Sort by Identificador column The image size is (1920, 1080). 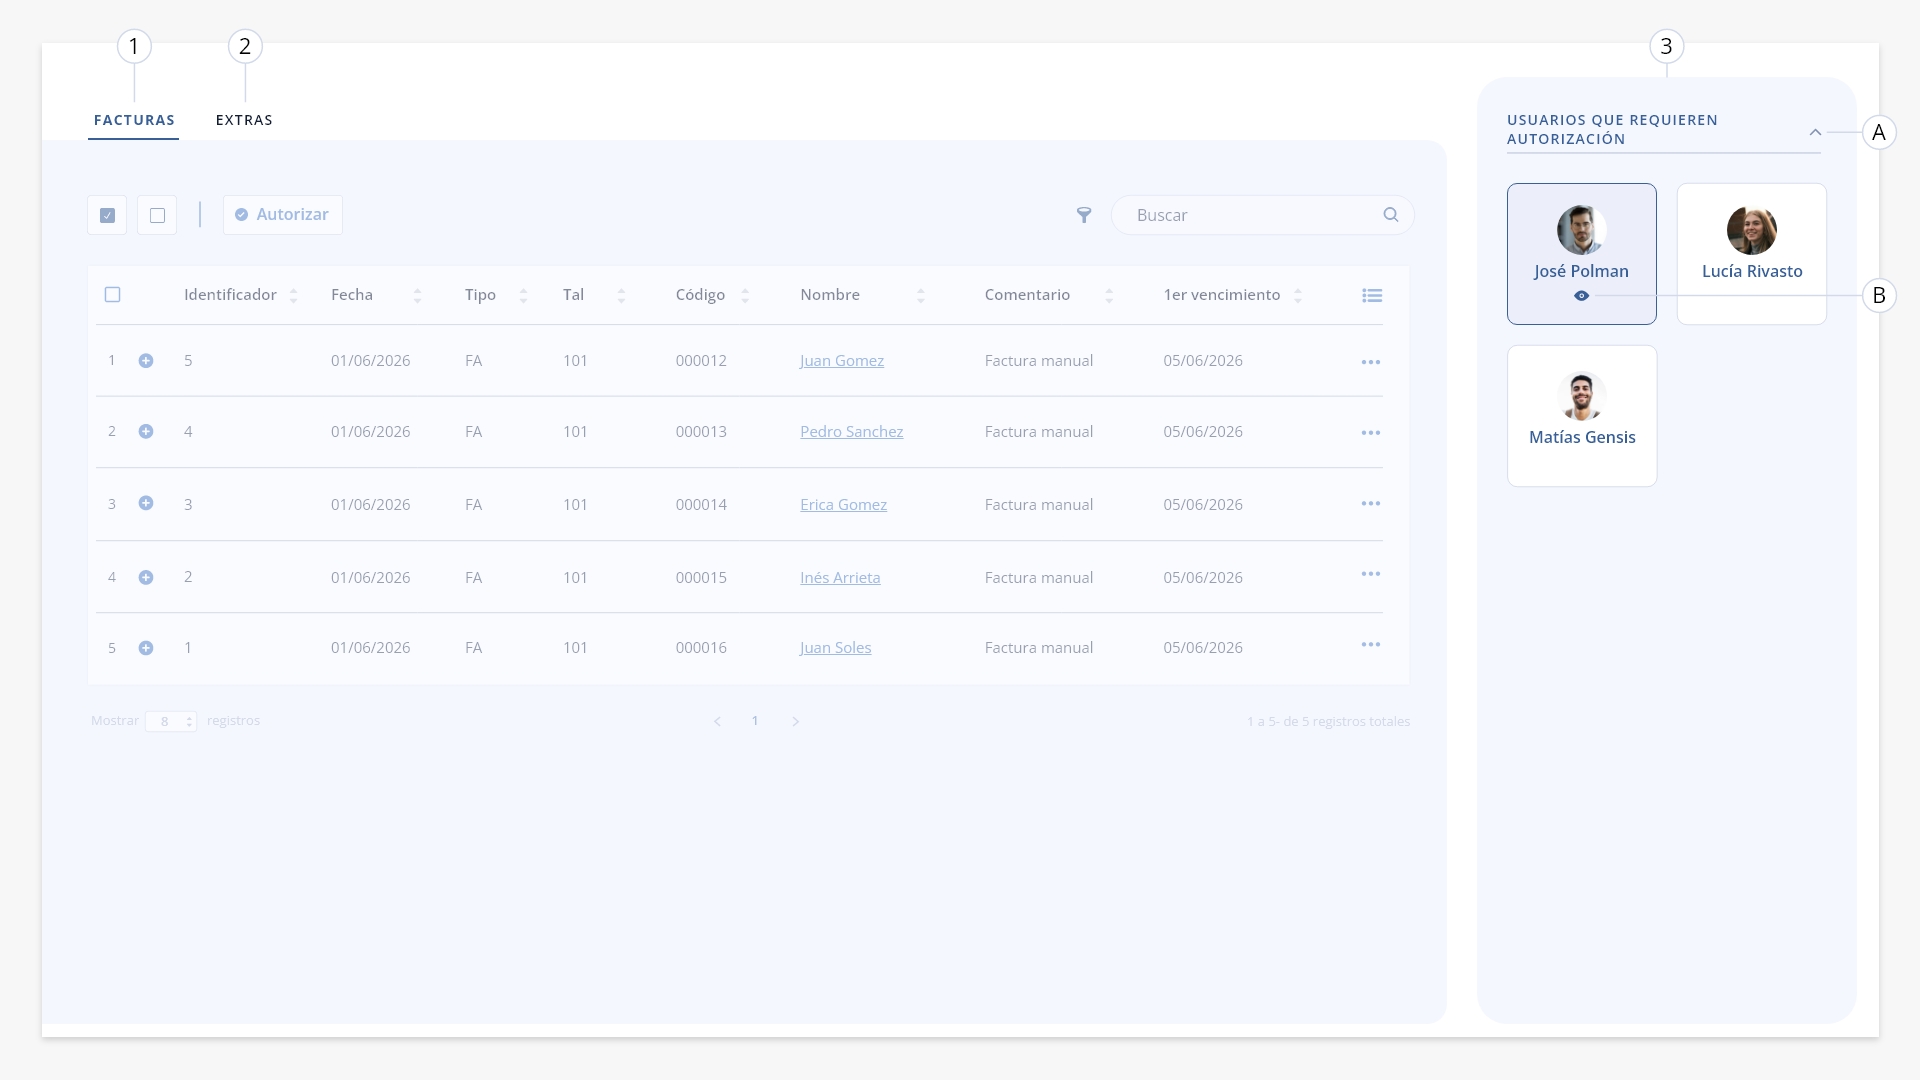click(293, 296)
